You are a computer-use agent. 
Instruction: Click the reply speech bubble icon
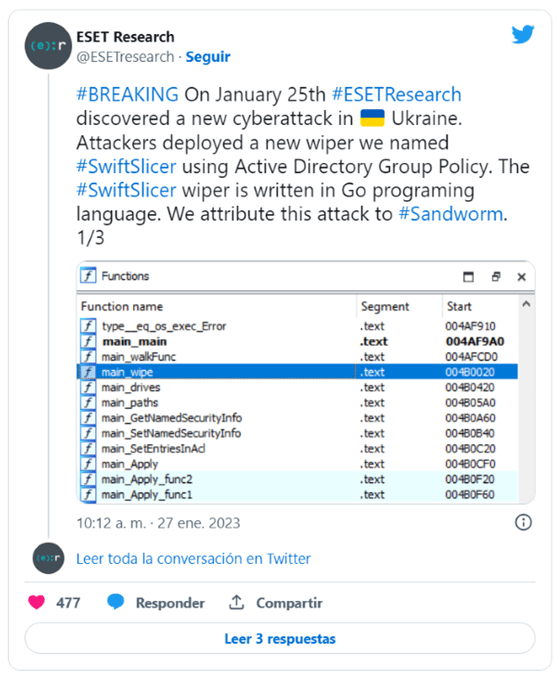pyautogui.click(x=116, y=602)
